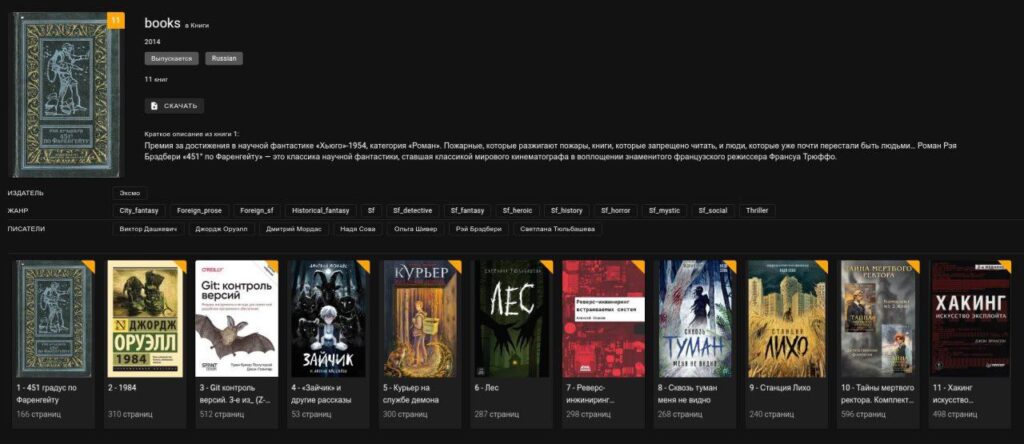1024x444 pixels.
Task: Click title '4 - «Зайчик» и другие рассказы'
Action: 321,394
